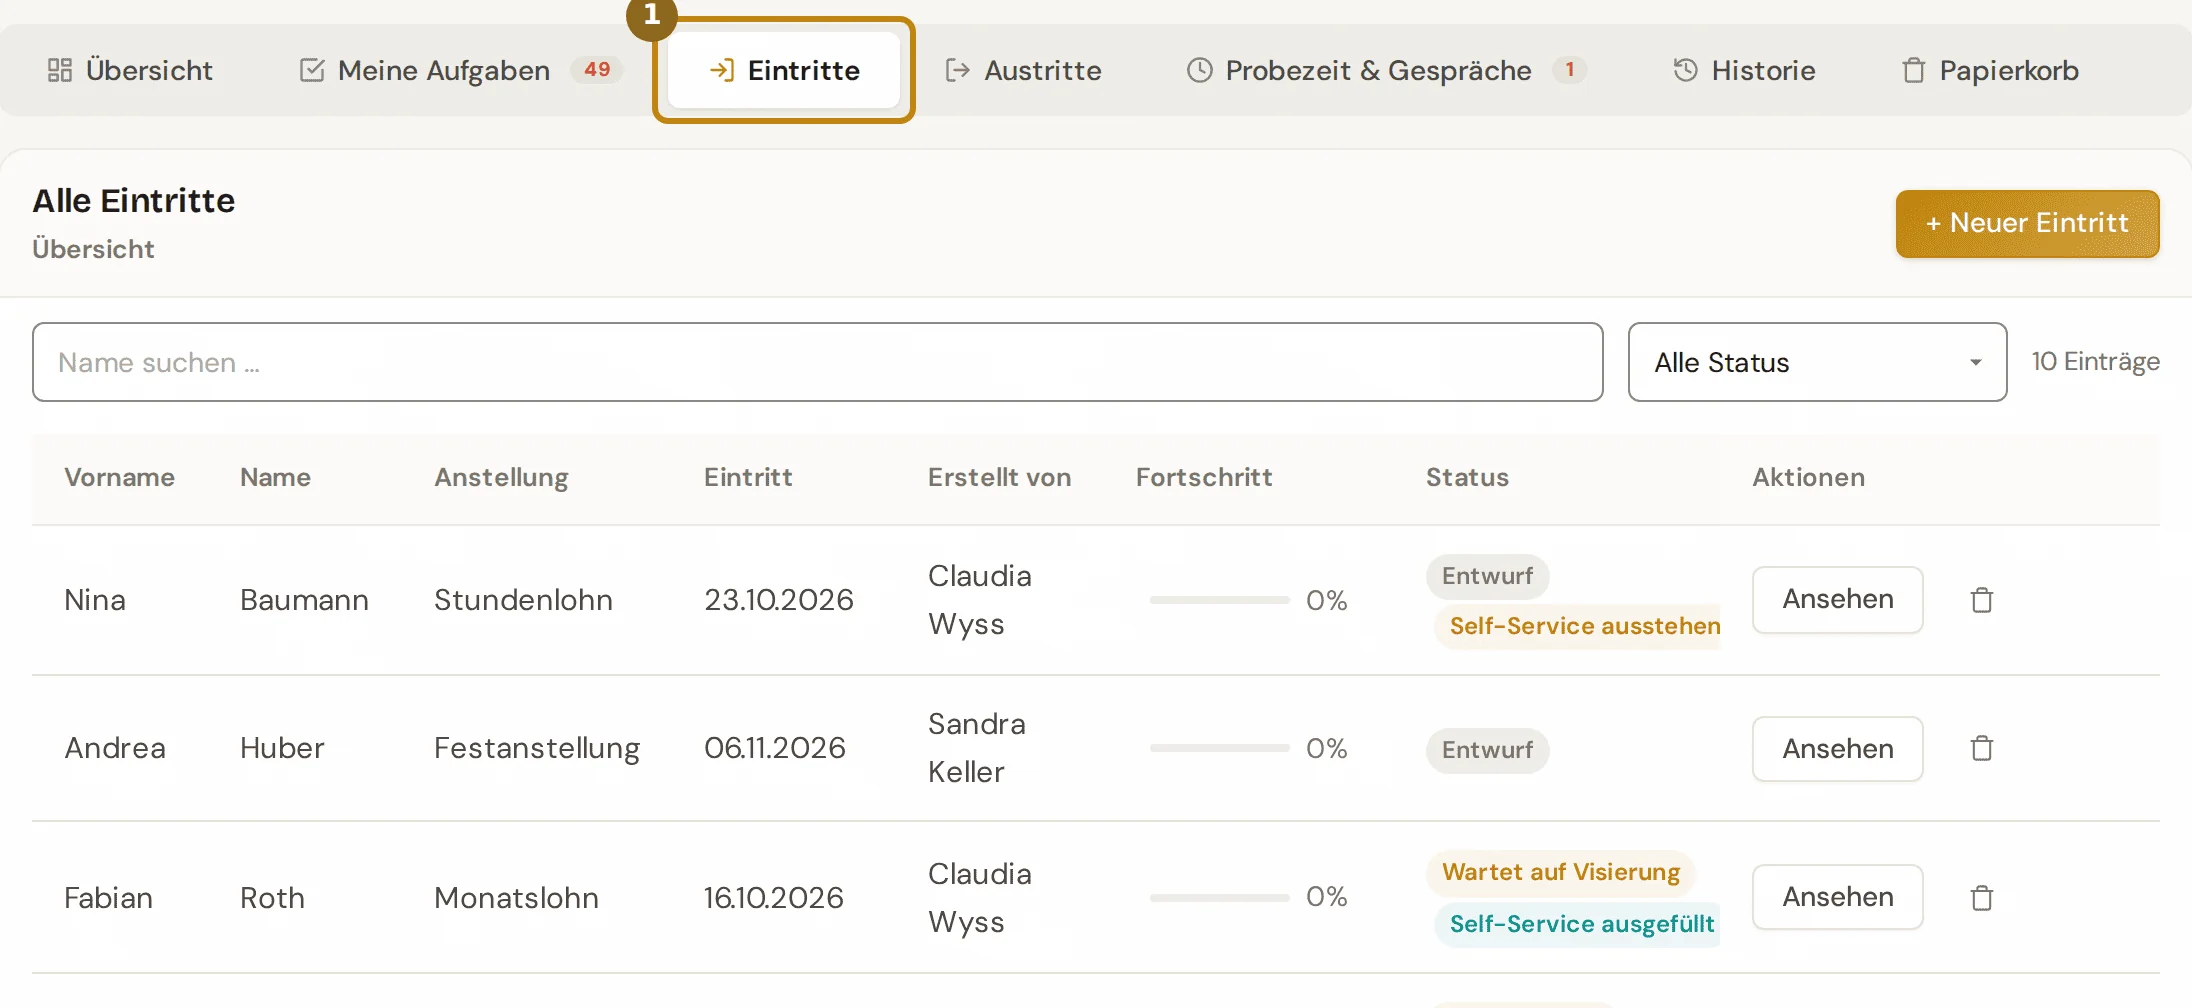Viewport: 2192px width, 1008px height.
Task: Click the 10 Einträge count label
Action: (x=2095, y=362)
